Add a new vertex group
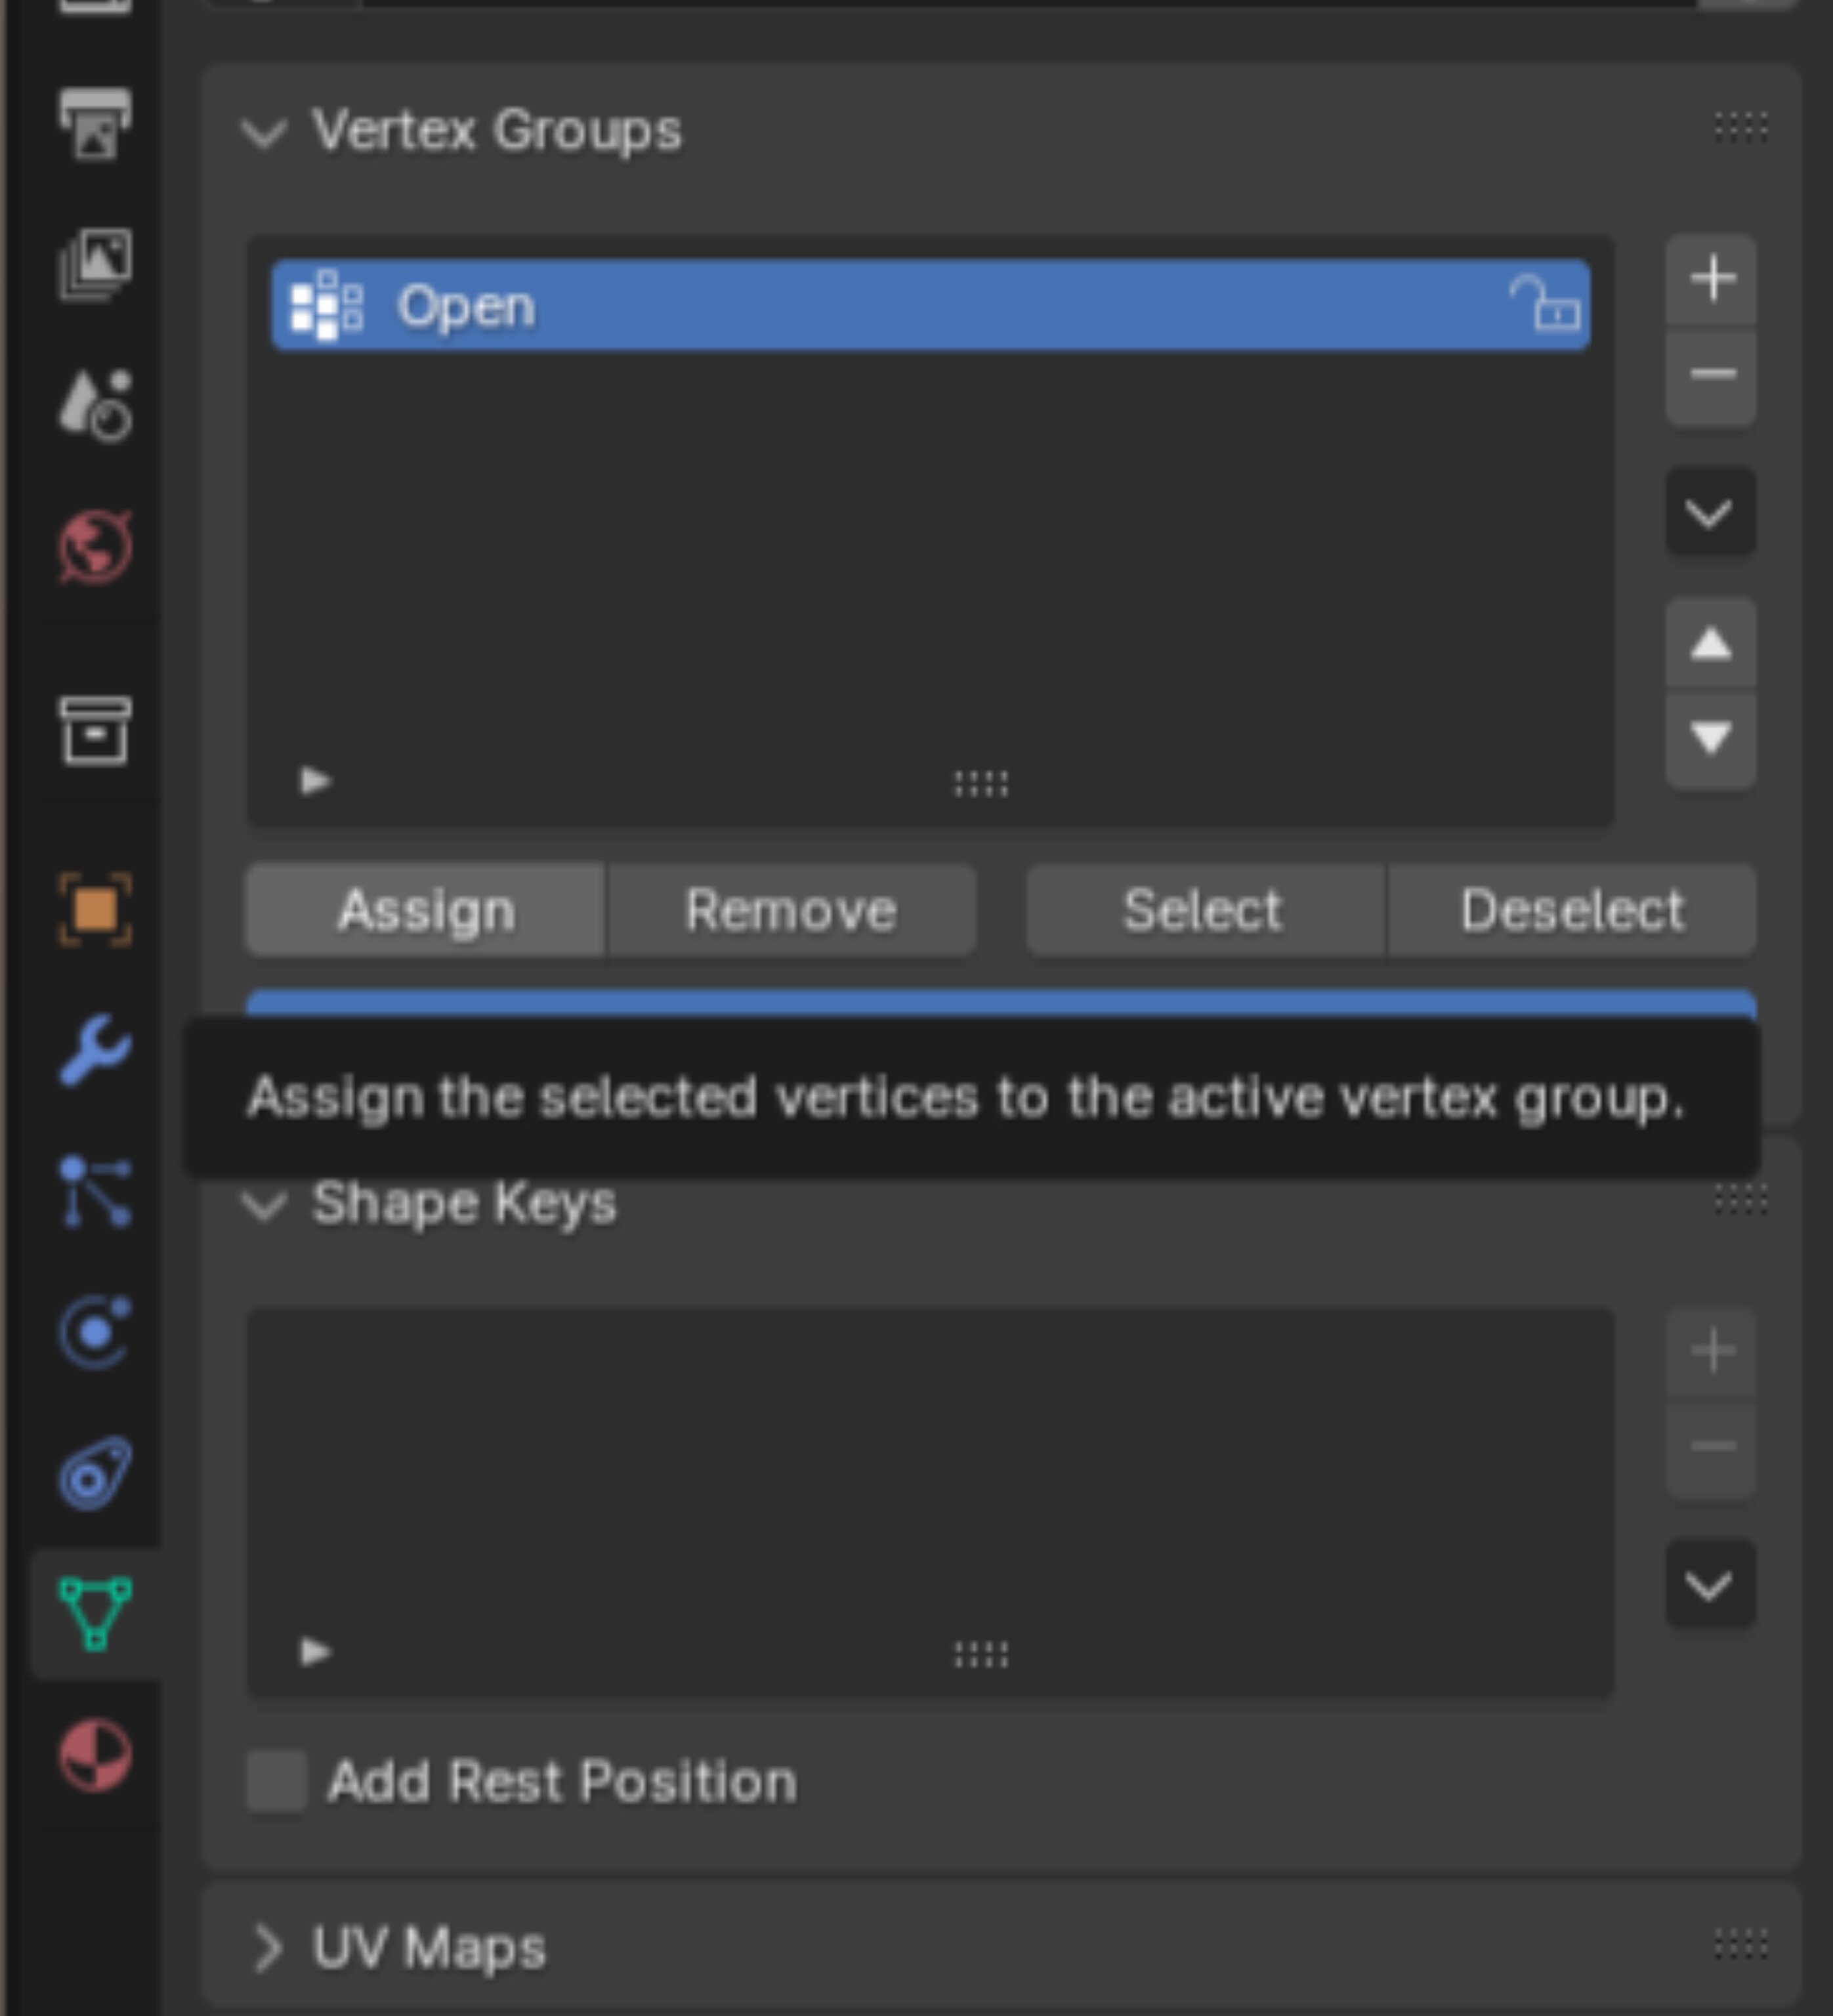The image size is (1833, 2016). [1711, 279]
